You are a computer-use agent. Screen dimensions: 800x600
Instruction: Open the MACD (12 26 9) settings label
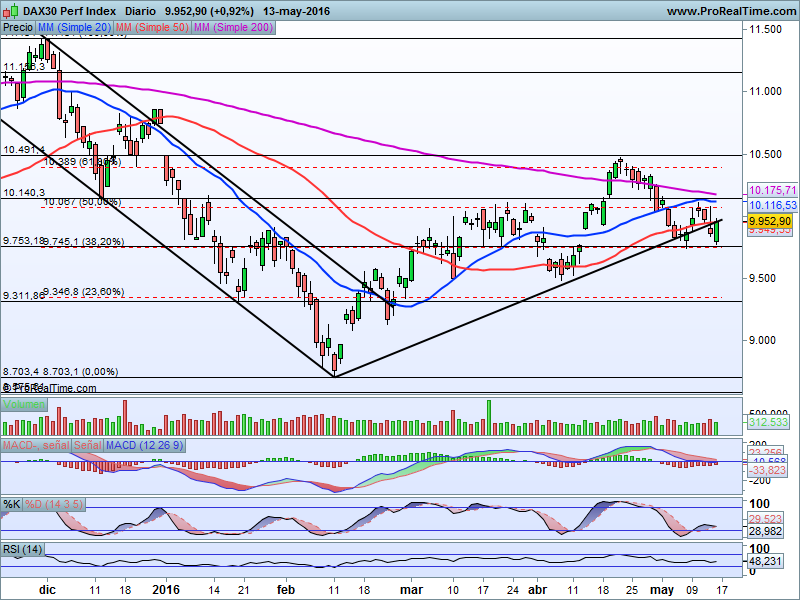point(144,445)
